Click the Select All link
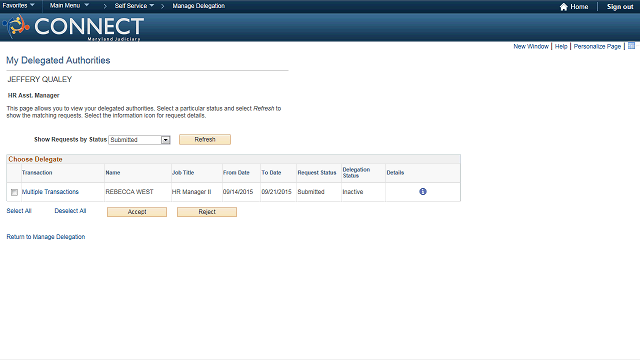This screenshot has width=640, height=360. point(19,211)
